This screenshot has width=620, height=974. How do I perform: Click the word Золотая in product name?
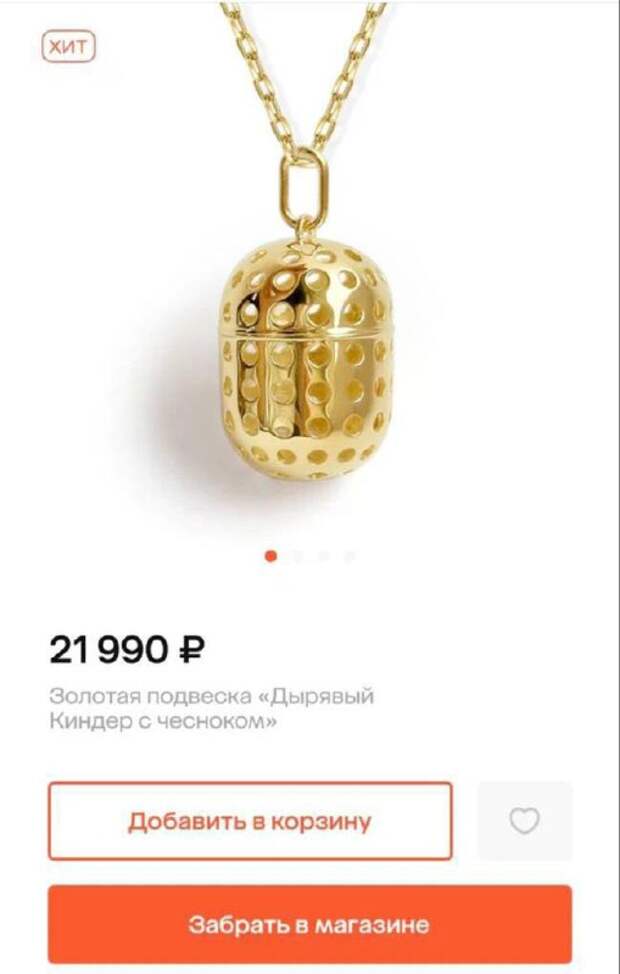94,696
